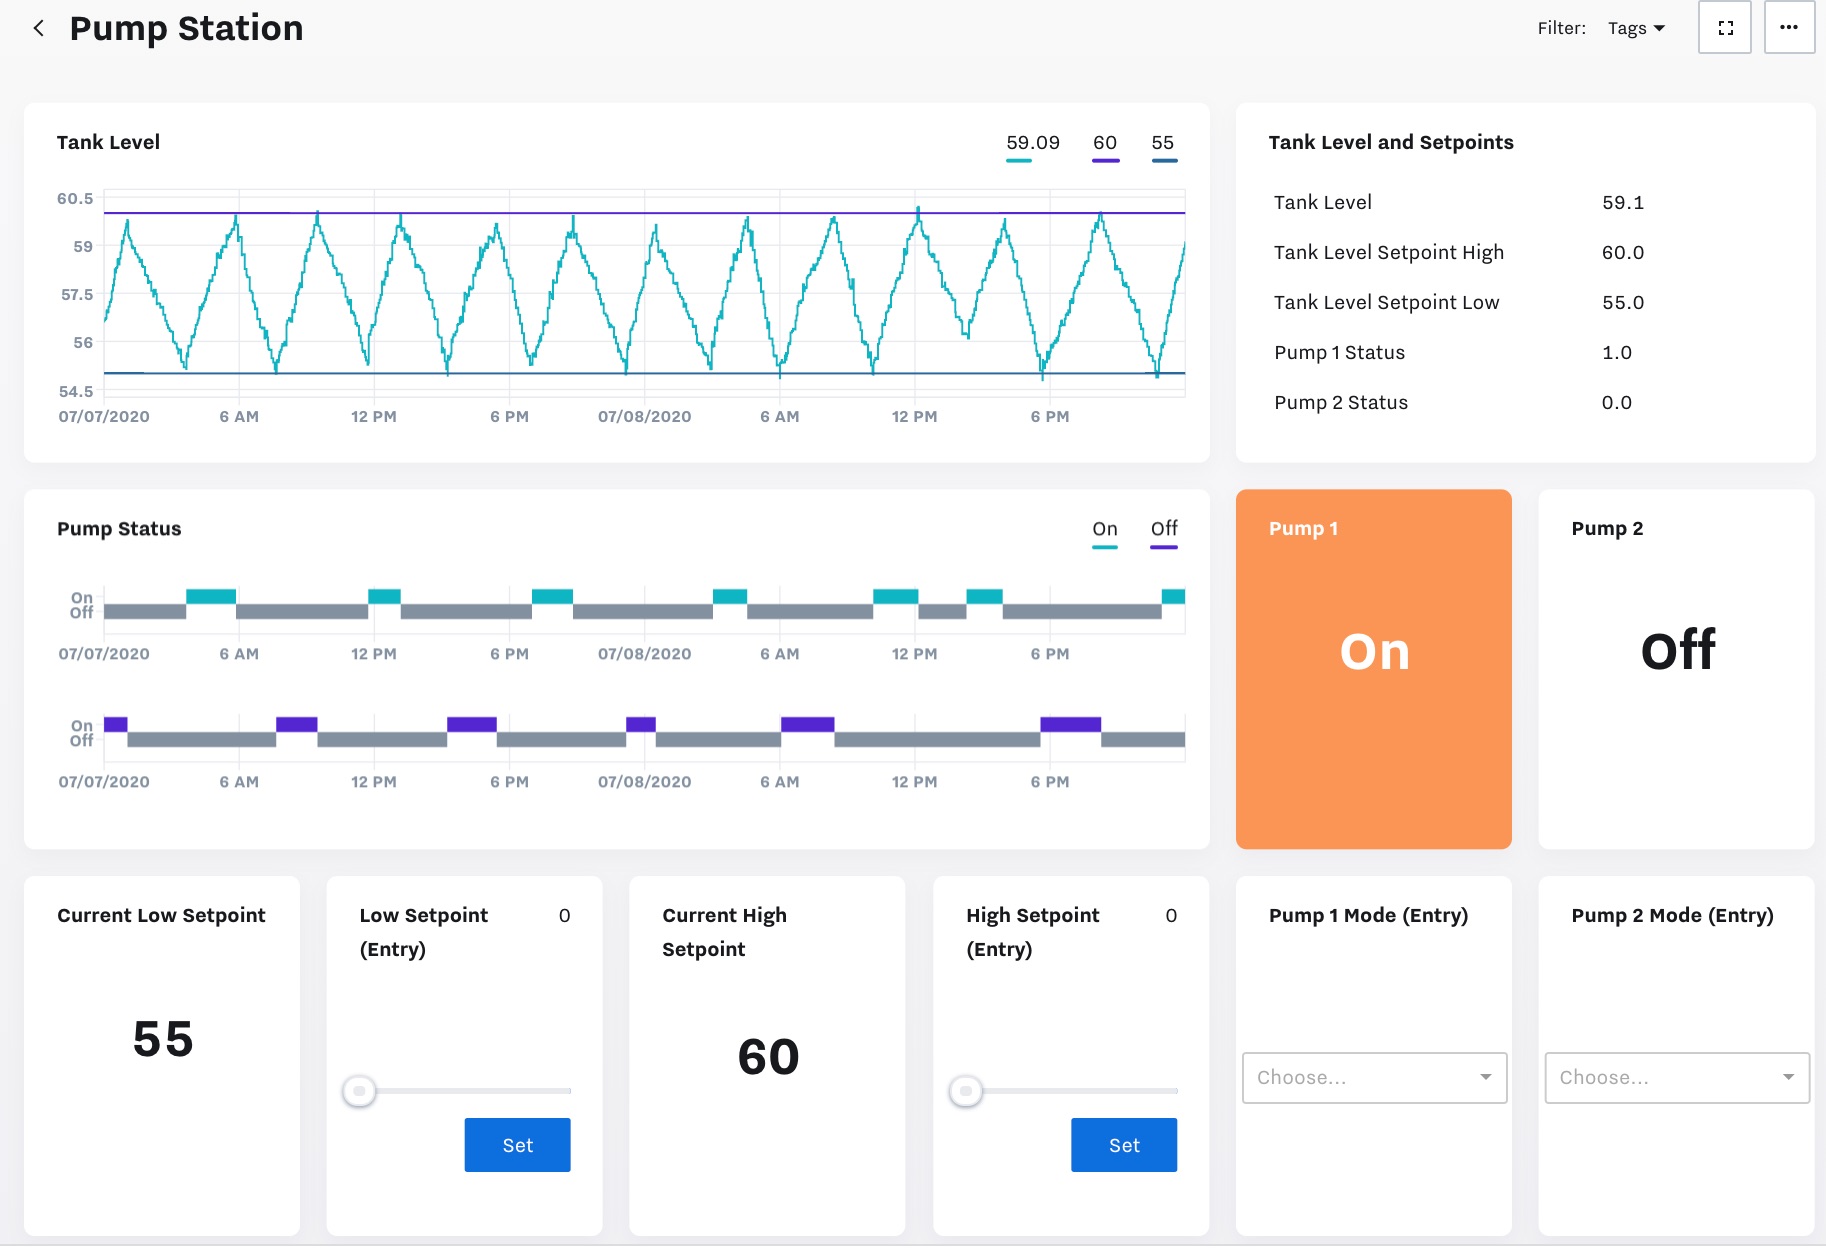Click the Tank Level chart title
Screen dimensions: 1826x1254
pyautogui.click(x=108, y=142)
